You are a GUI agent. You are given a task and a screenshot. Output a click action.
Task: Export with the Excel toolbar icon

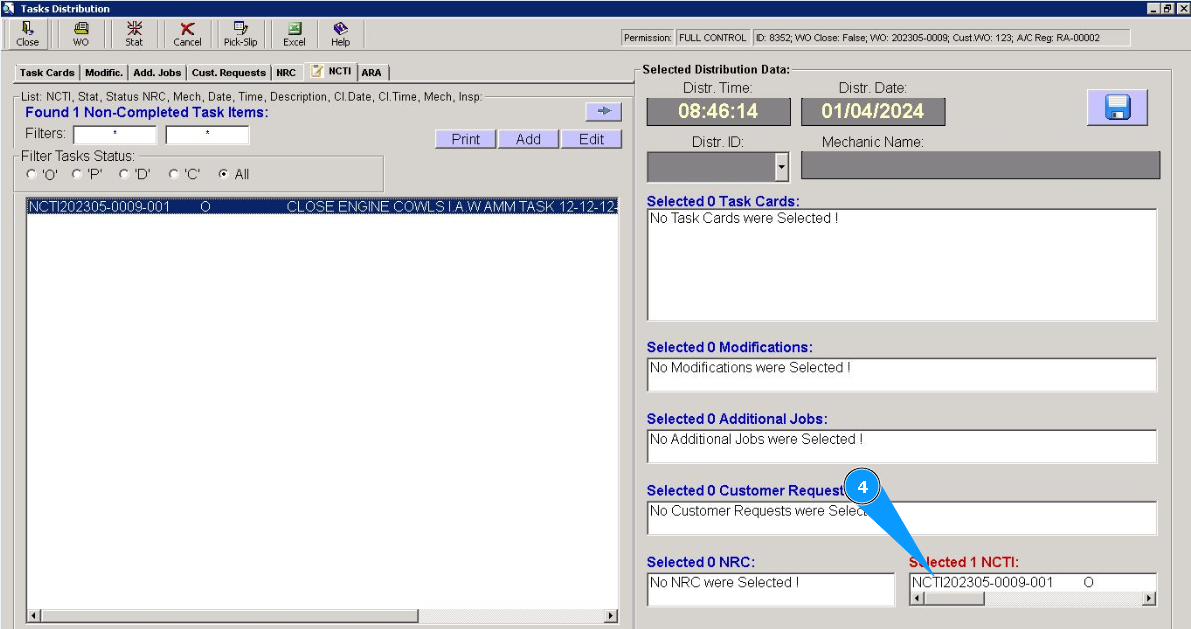294,34
